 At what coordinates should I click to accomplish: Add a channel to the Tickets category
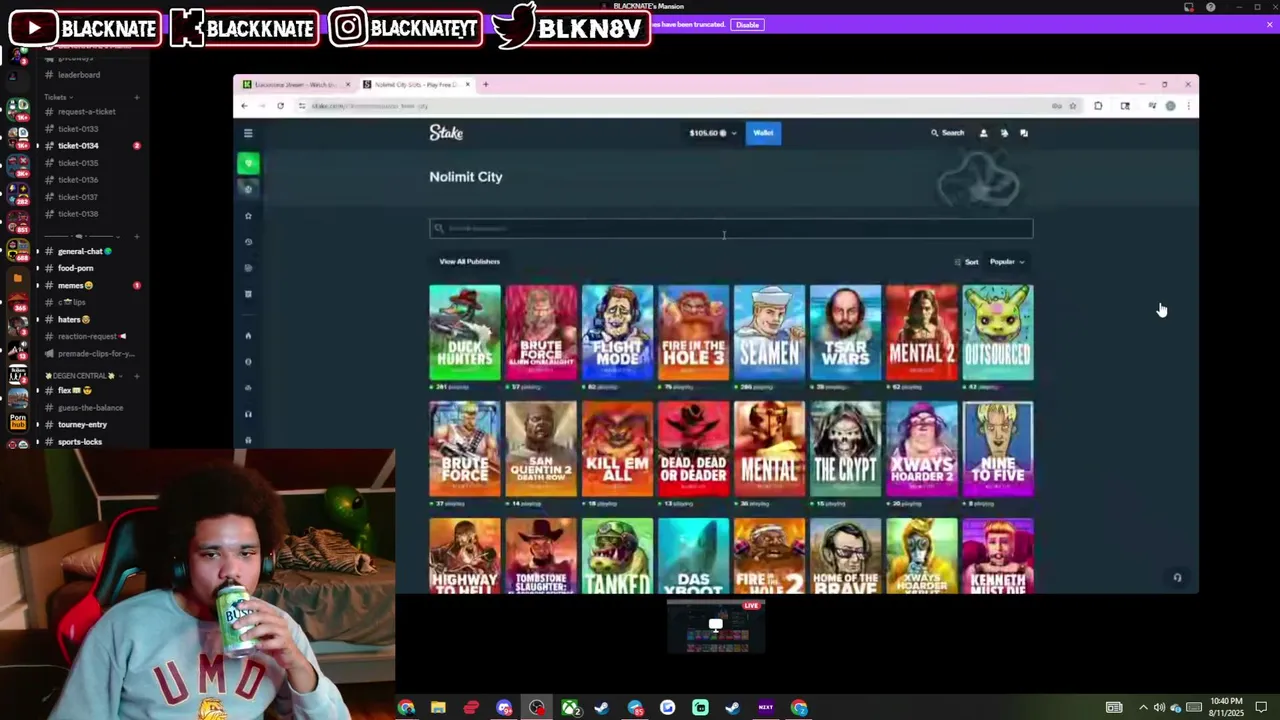coord(137,97)
